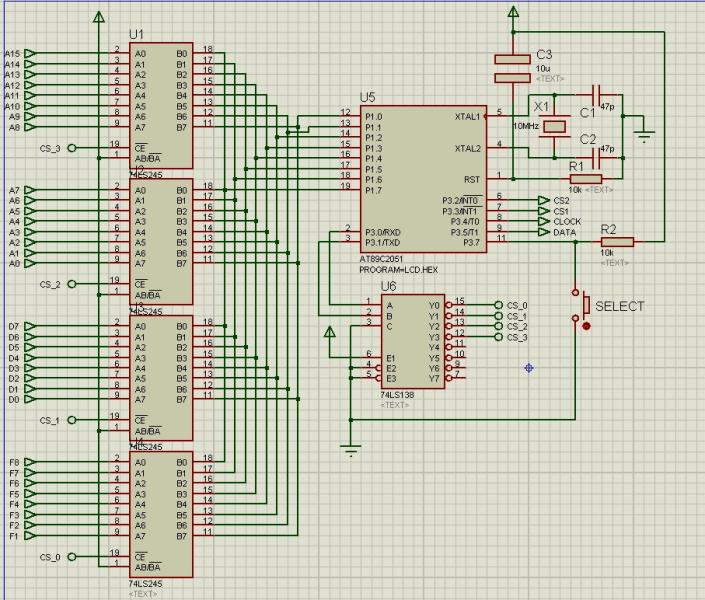Select the ground symbol below U6
The height and width of the screenshot is (600, 705).
350,450
